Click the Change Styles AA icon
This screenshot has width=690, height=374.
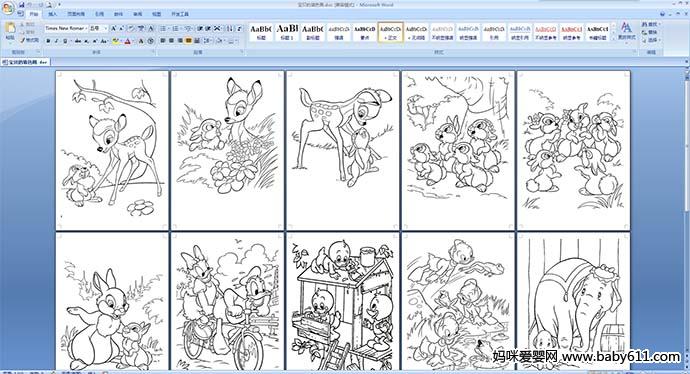coord(626,31)
